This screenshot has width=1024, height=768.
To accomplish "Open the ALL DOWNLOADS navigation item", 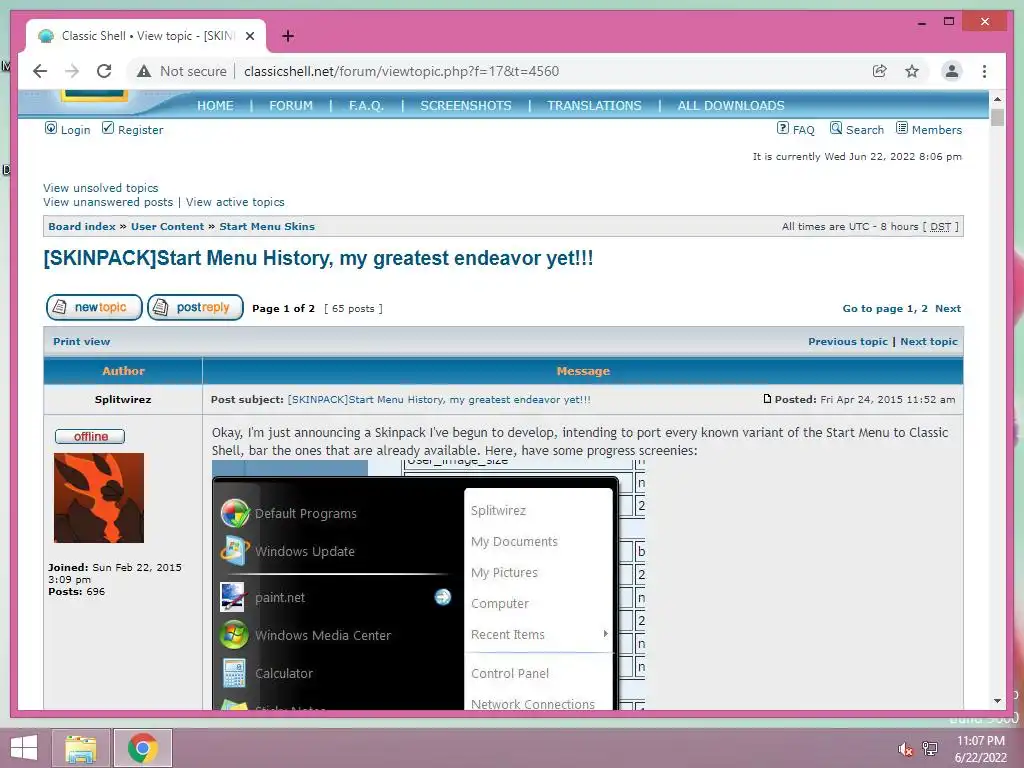I will click(x=731, y=105).
